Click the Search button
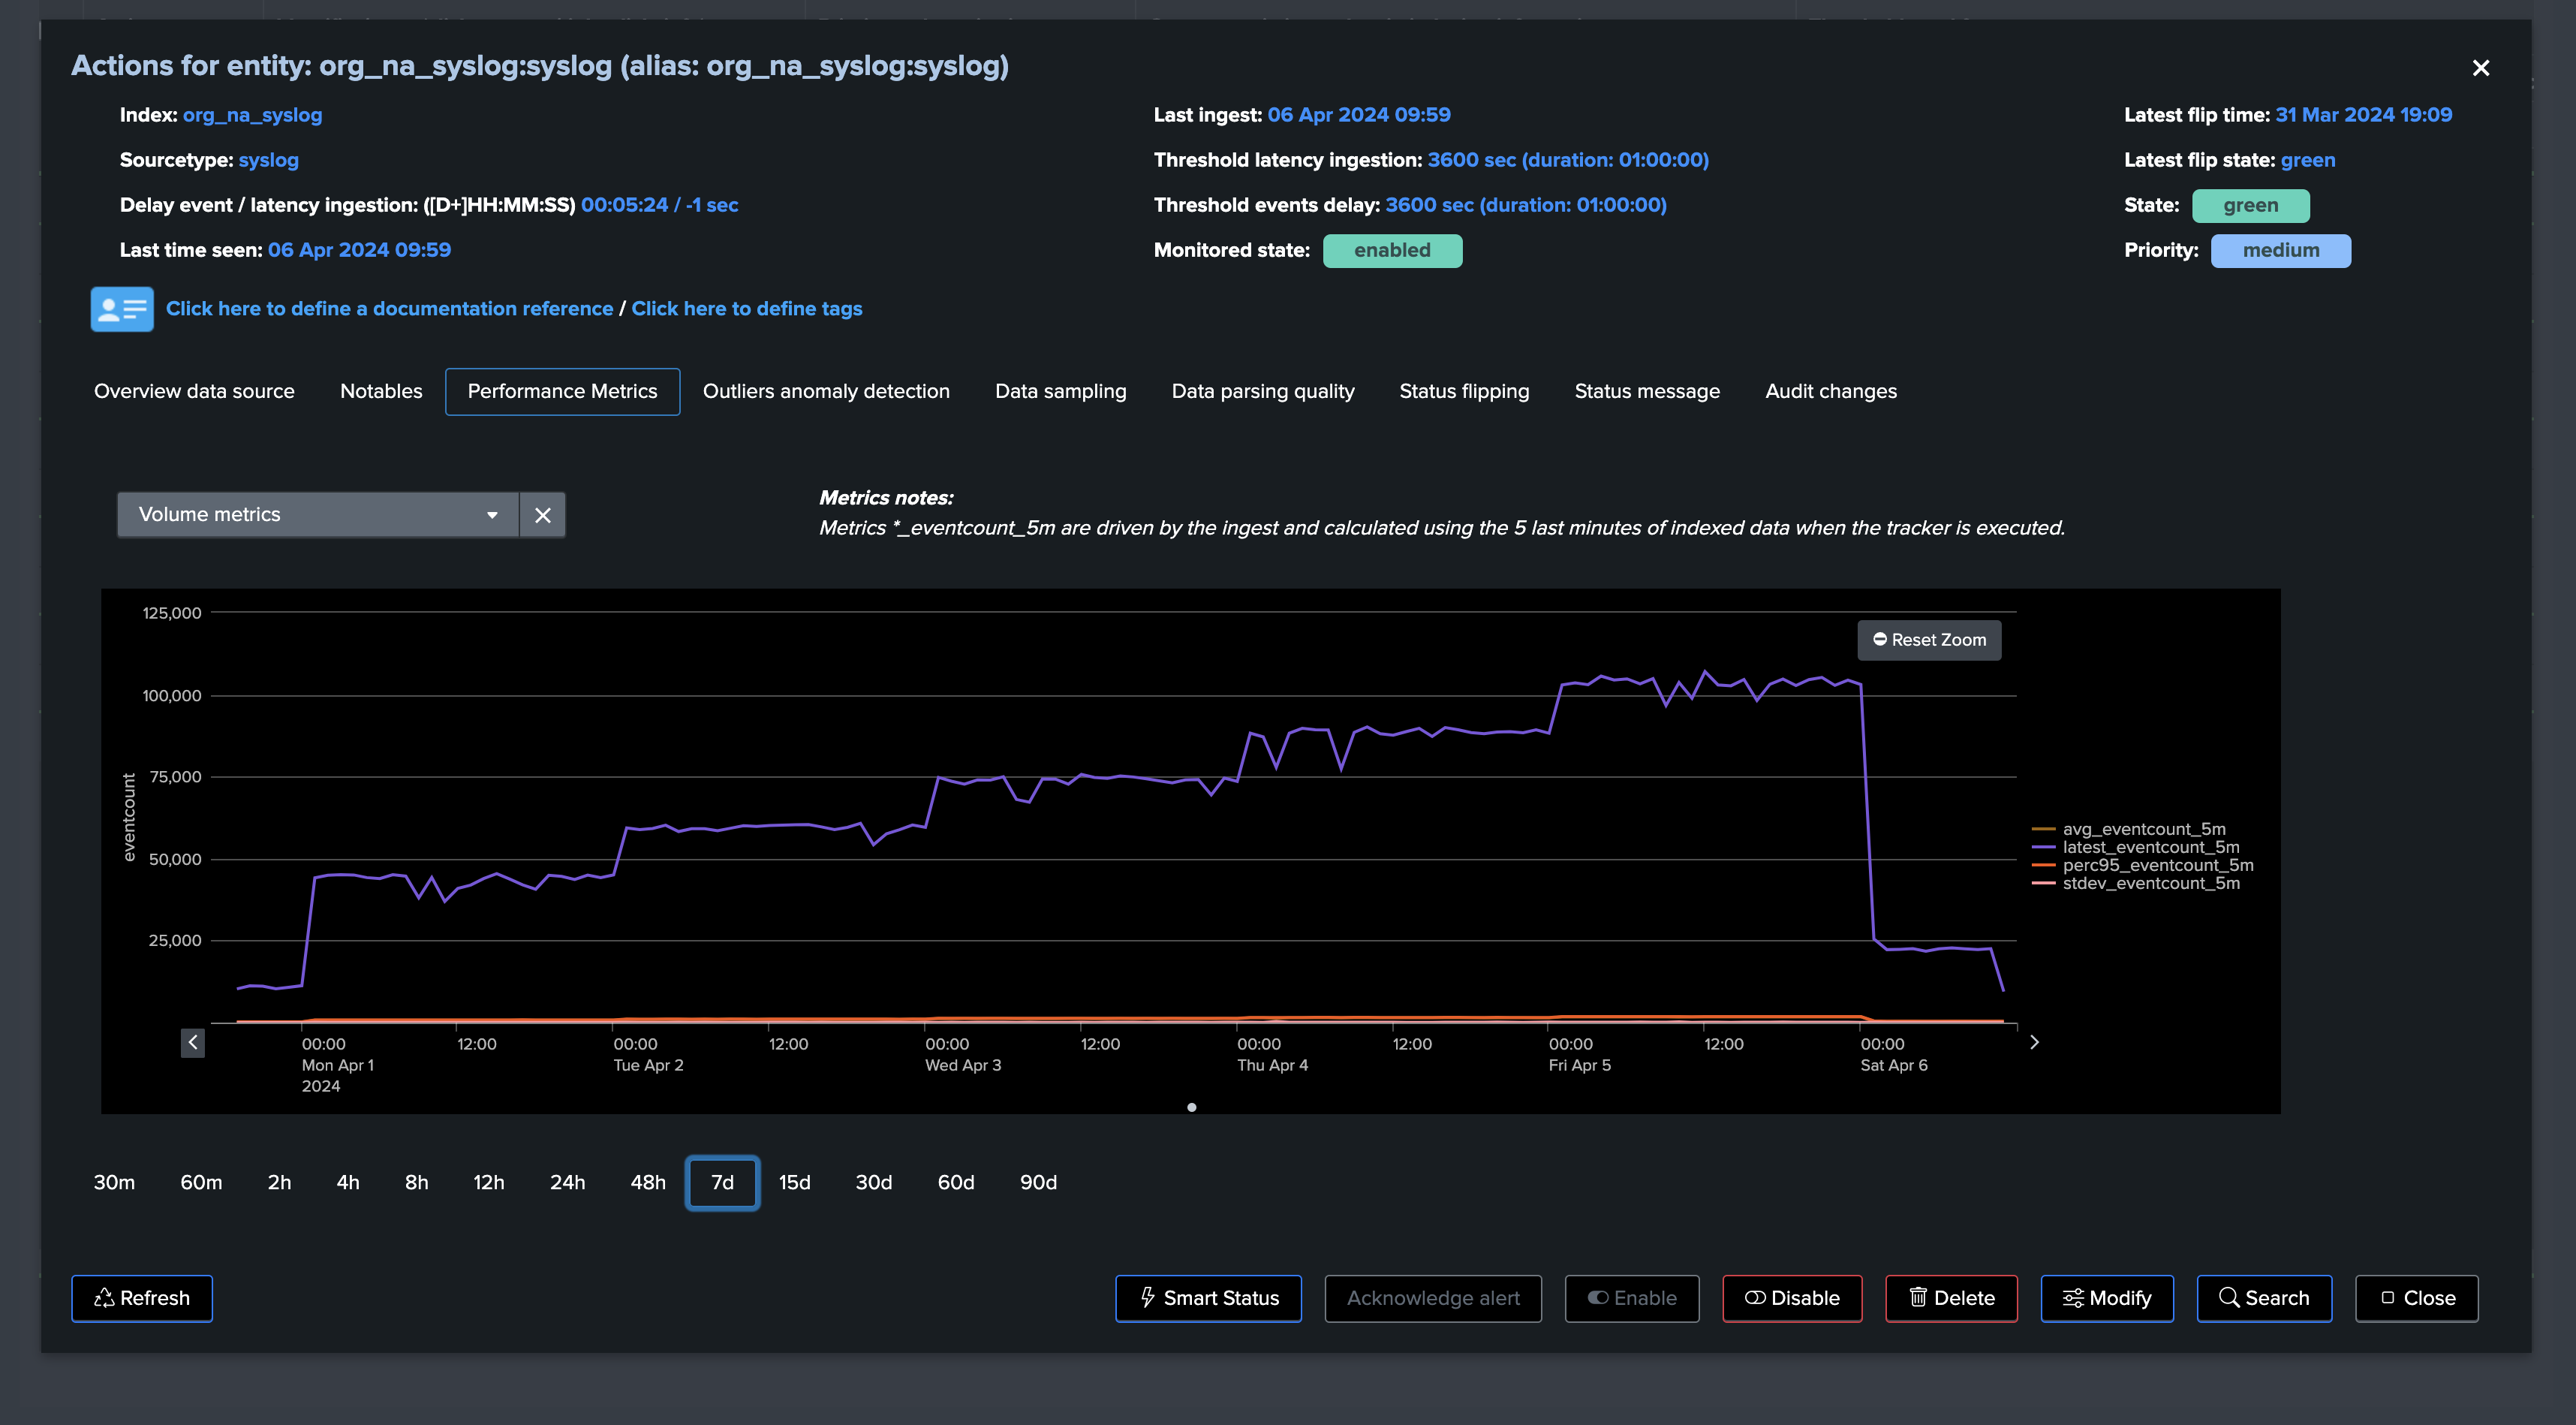Image resolution: width=2576 pixels, height=1425 pixels. click(2264, 1298)
